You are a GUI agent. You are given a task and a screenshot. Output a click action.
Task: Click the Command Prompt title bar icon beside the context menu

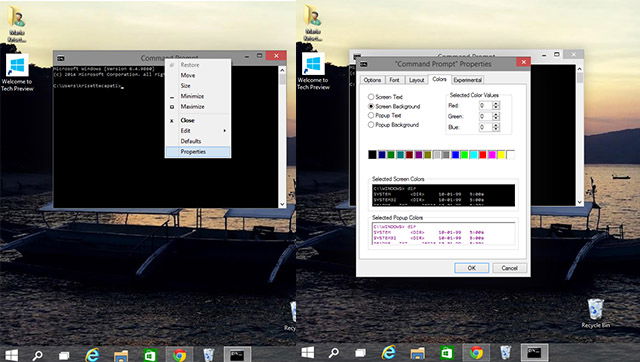(x=61, y=58)
